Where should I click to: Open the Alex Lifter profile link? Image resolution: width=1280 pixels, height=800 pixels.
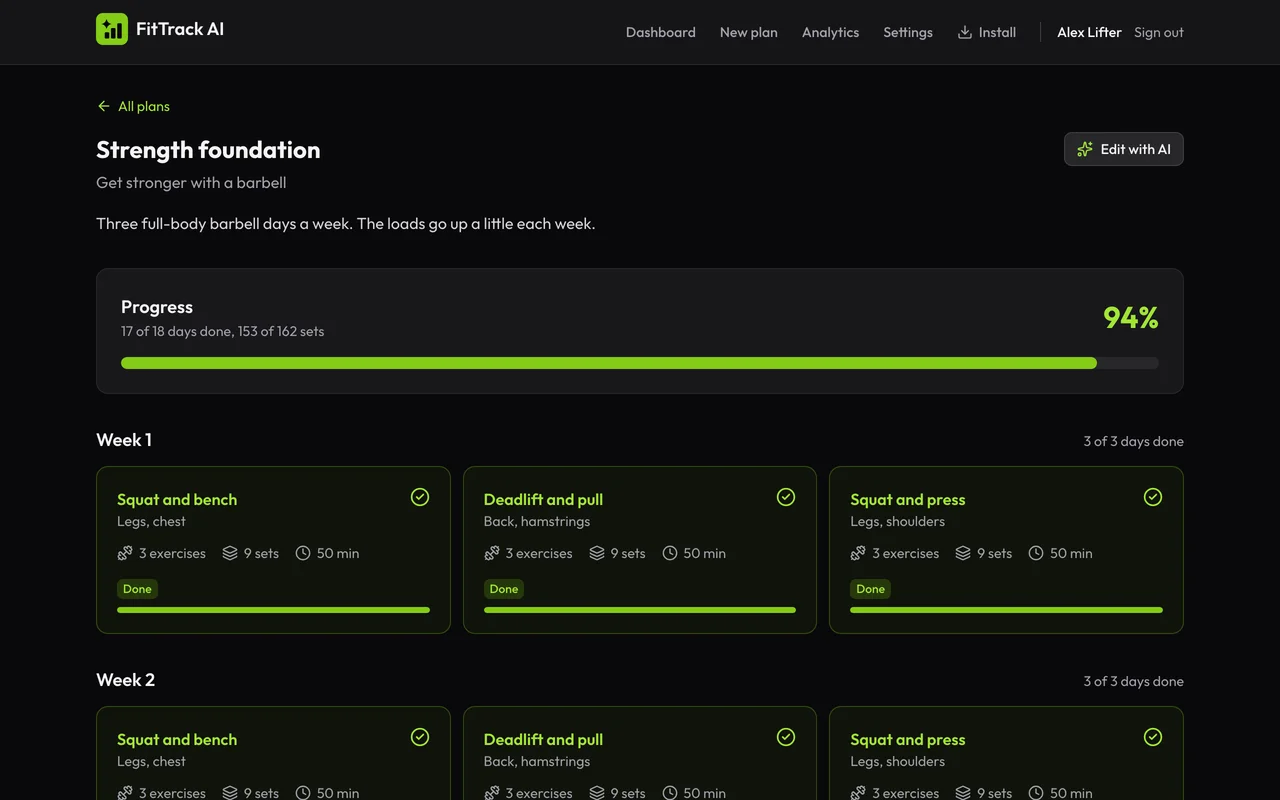point(1089,32)
